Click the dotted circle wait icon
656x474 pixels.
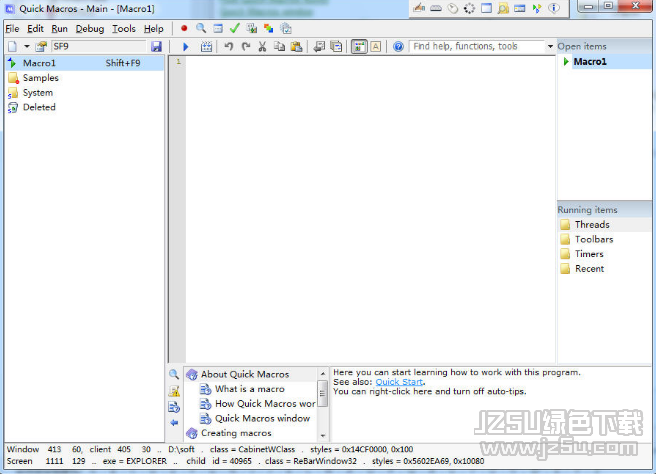(x=469, y=8)
